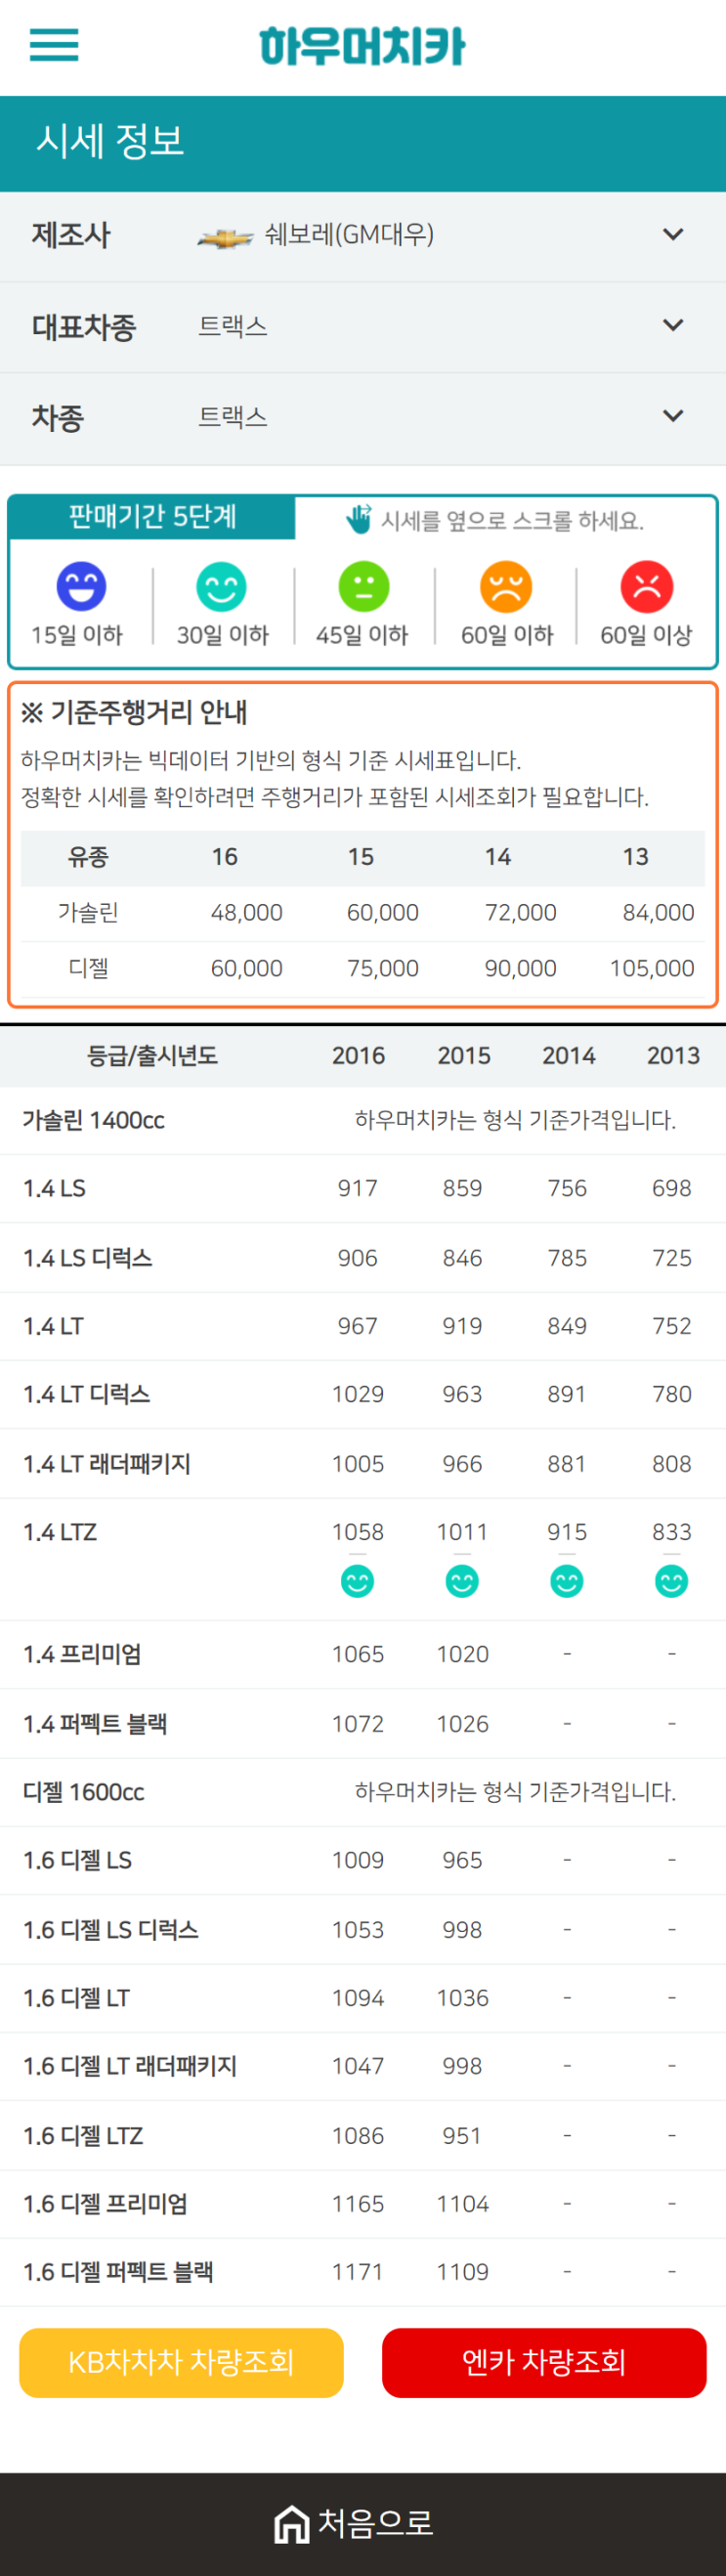Select the 1.4 프리미엄 row label
This screenshot has width=726, height=2576.
tap(82, 1654)
